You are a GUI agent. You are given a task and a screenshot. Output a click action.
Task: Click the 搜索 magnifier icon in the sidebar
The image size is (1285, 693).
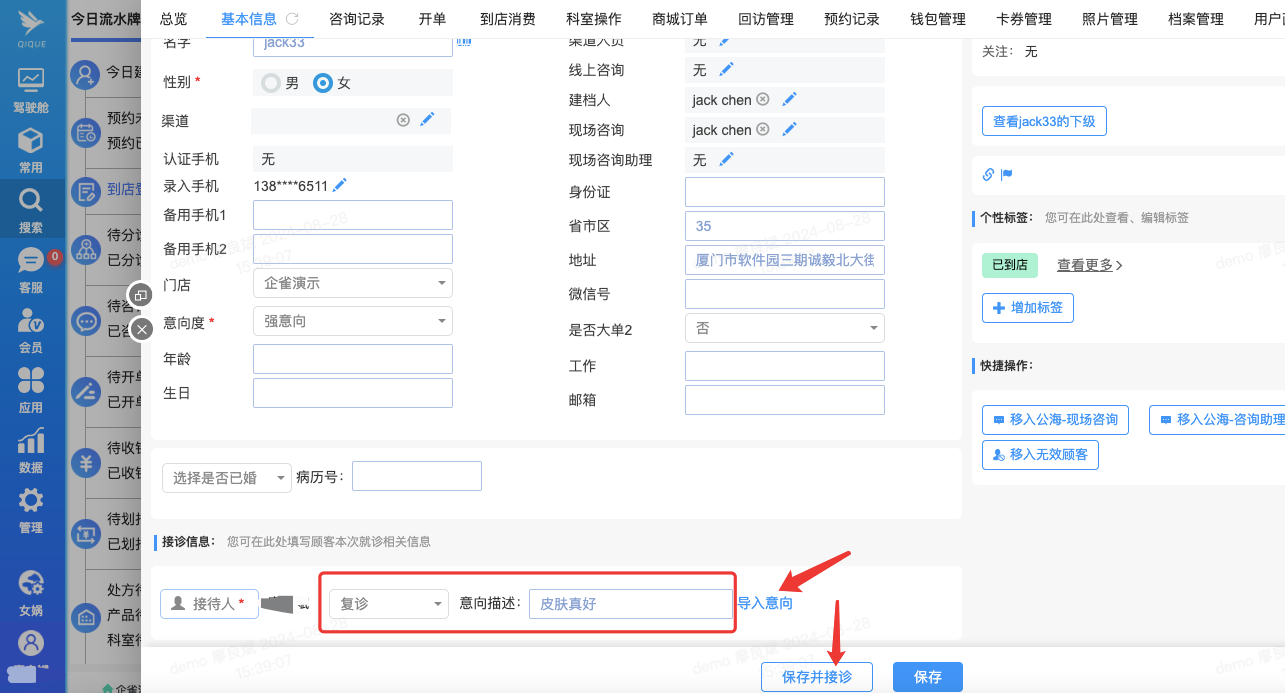click(x=31, y=200)
